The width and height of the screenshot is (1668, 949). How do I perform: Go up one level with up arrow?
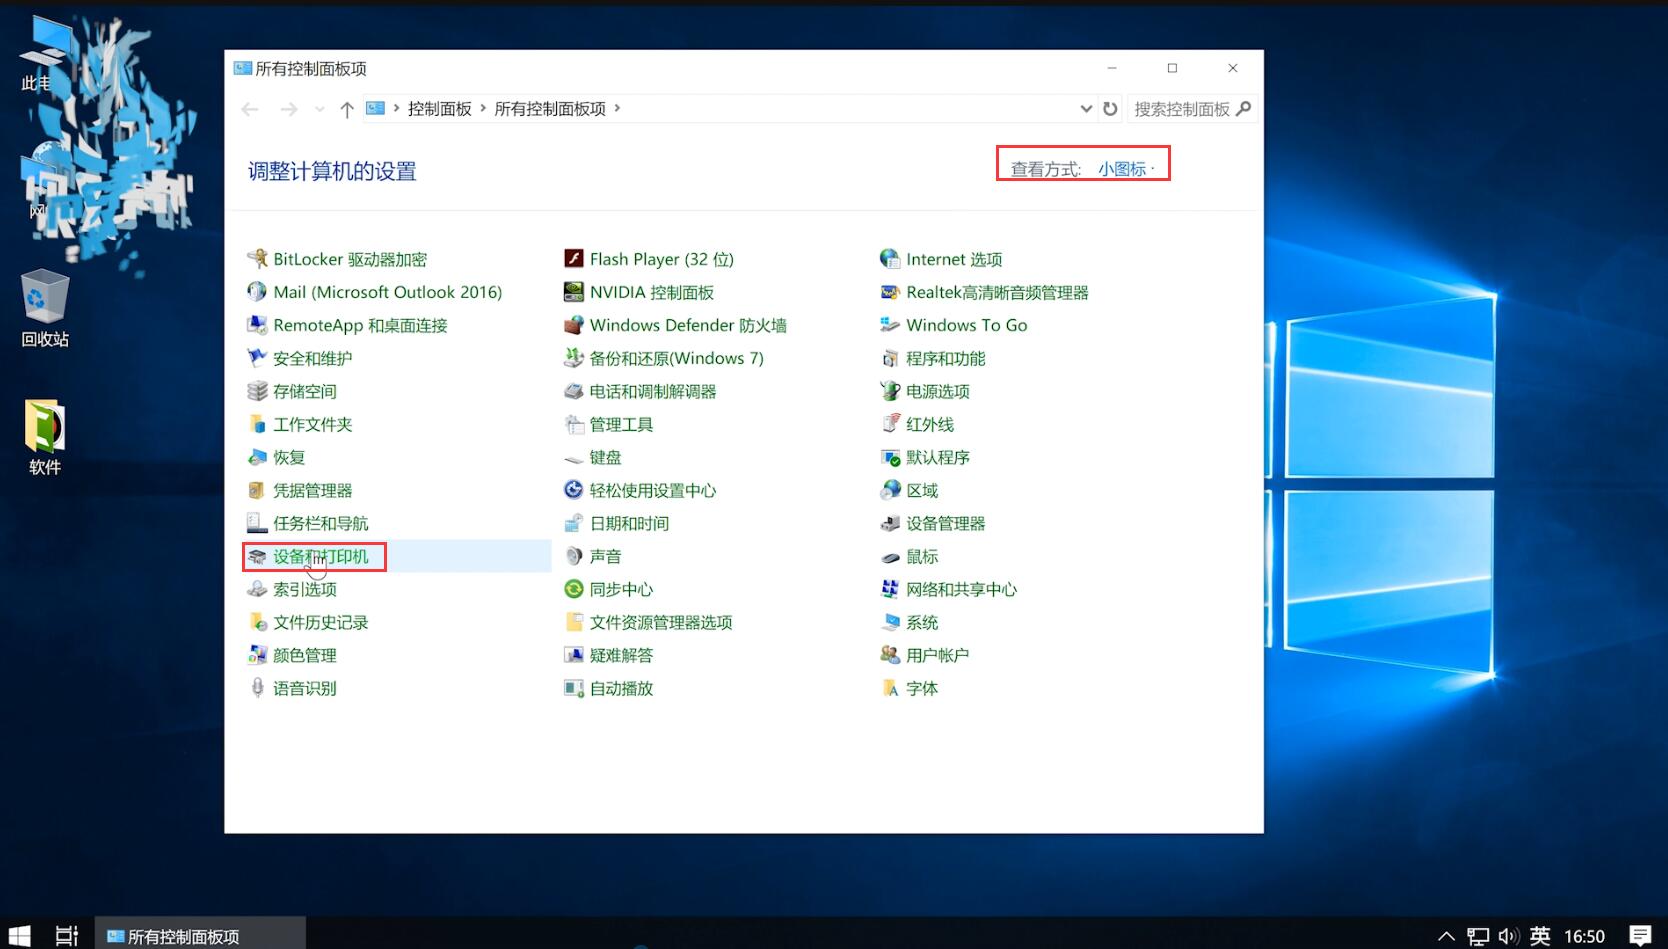tap(346, 109)
